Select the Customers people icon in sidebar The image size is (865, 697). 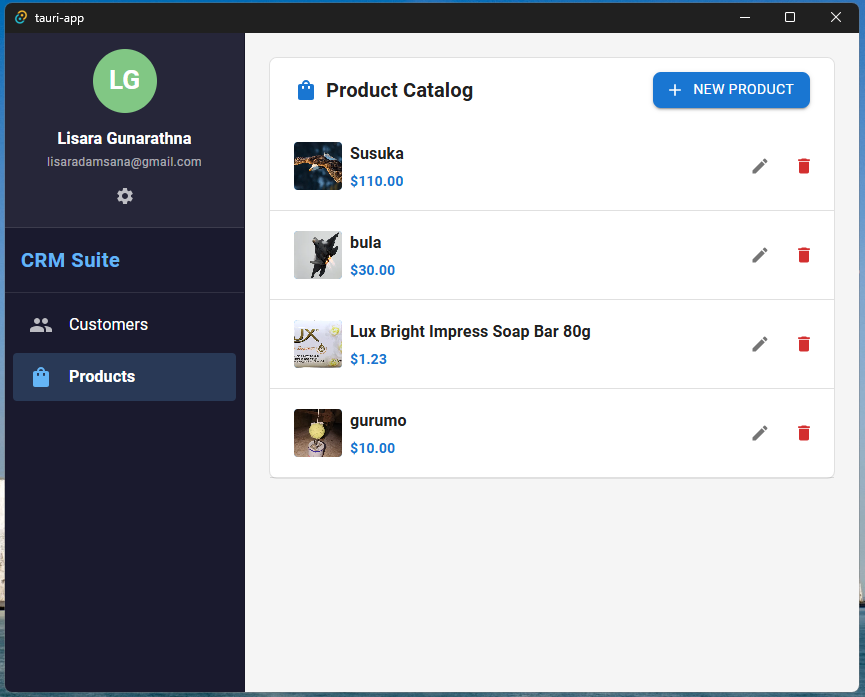tap(40, 324)
